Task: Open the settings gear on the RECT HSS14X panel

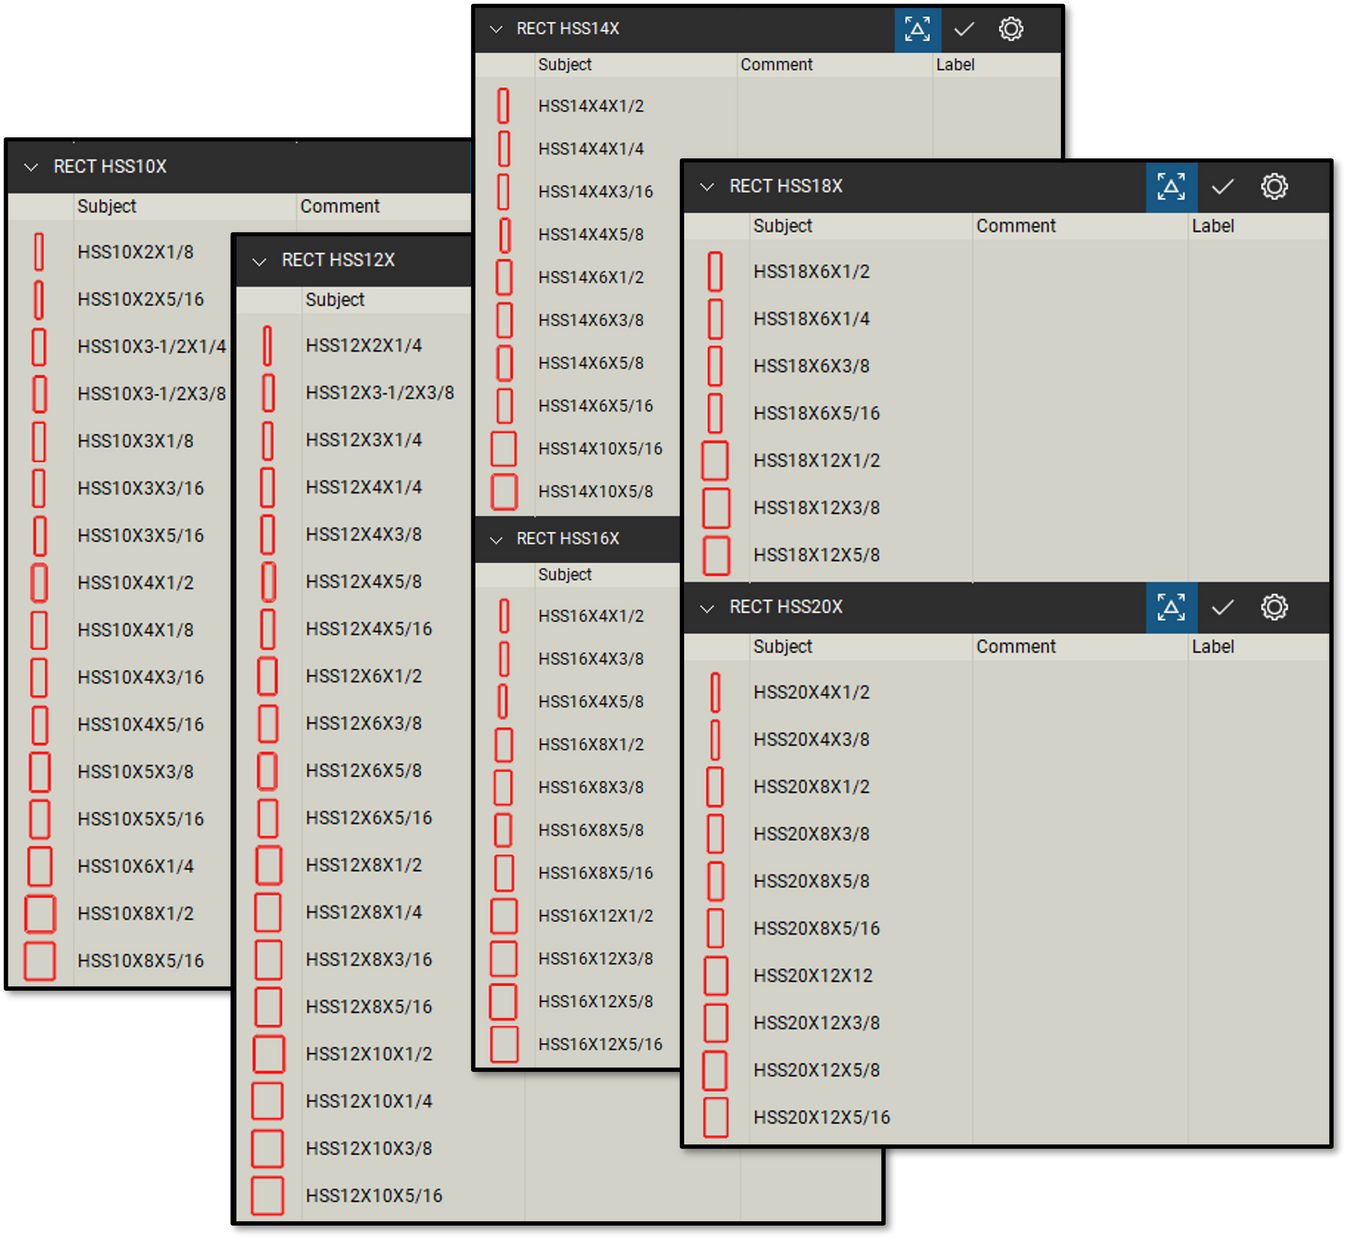Action: 1010,29
